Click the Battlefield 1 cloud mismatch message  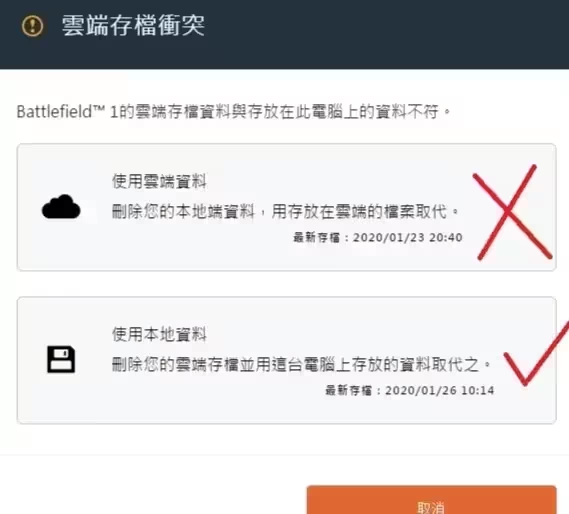pos(233,111)
